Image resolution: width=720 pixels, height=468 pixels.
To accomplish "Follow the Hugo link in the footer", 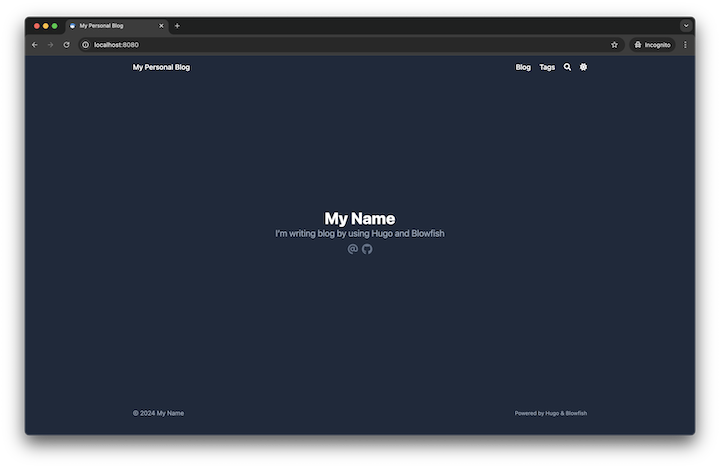I will point(552,413).
